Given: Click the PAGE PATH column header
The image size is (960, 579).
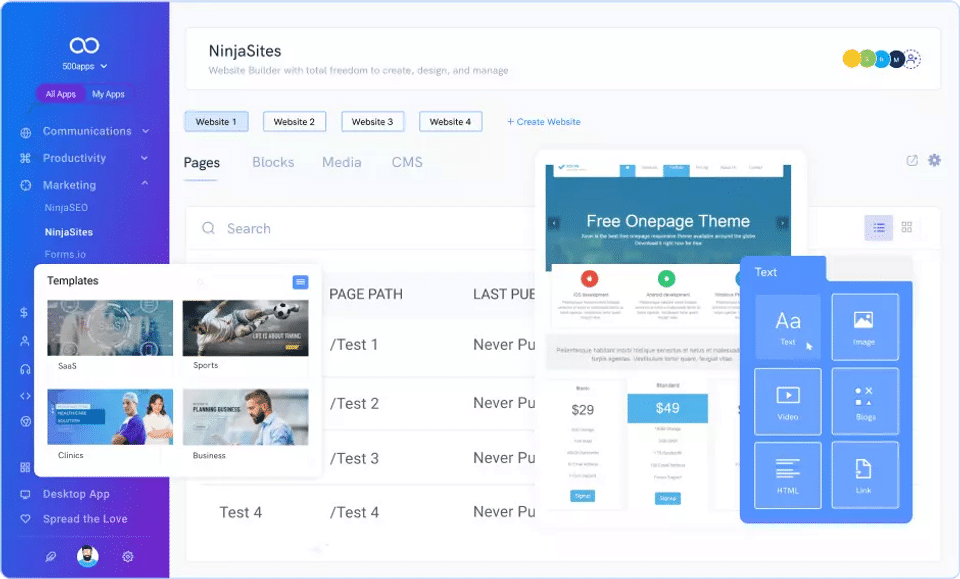Looking at the screenshot, I should click(x=366, y=294).
